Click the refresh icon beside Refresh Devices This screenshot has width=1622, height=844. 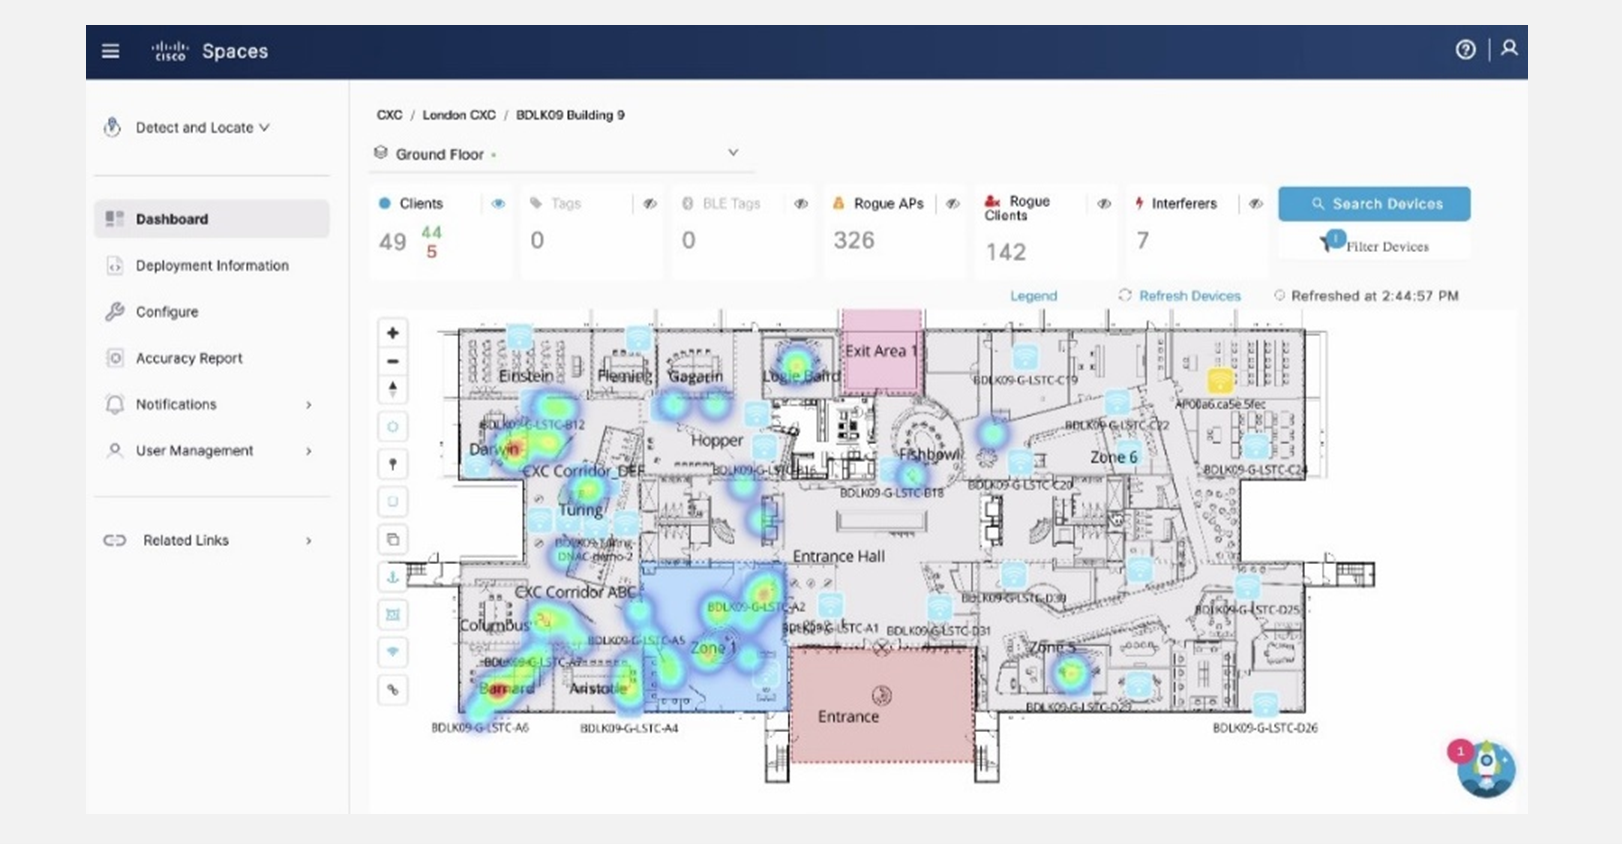1125,296
